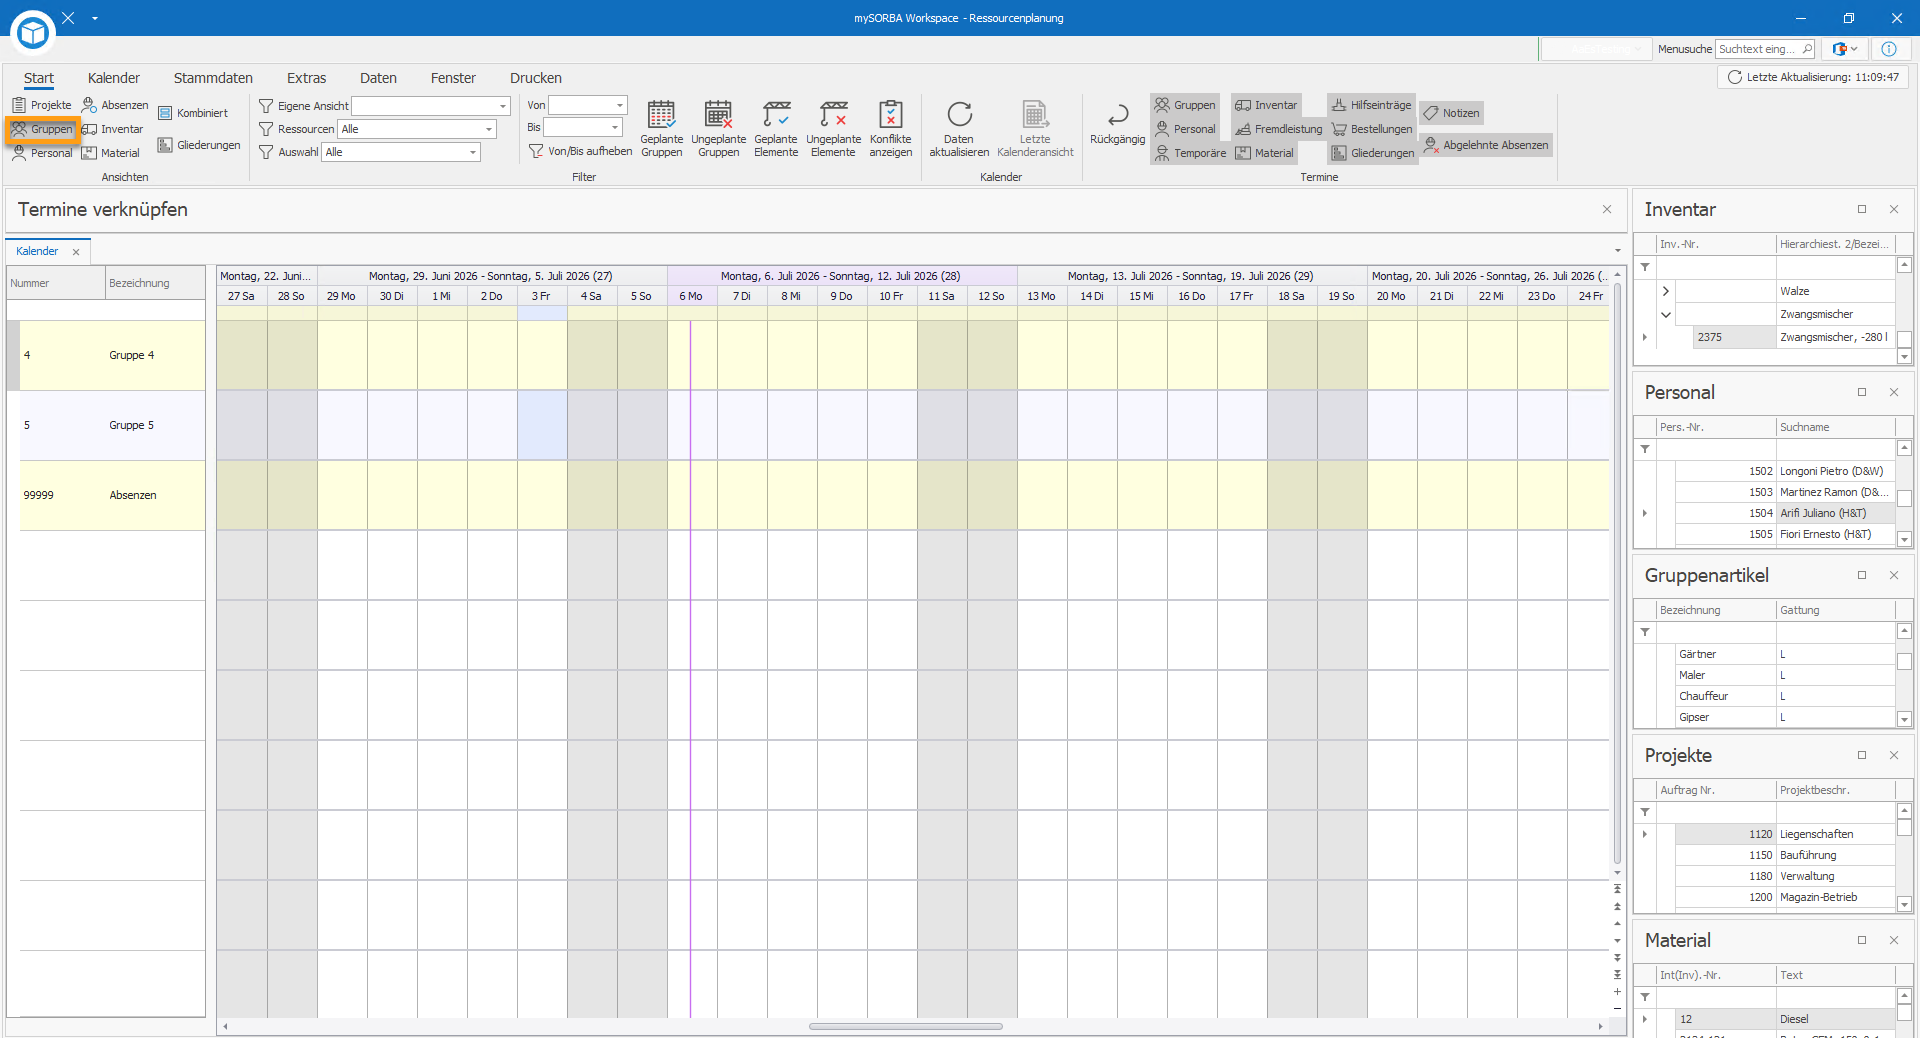1920x1038 pixels.
Task: Open the Eigene Ansicht dropdown
Action: click(x=502, y=106)
